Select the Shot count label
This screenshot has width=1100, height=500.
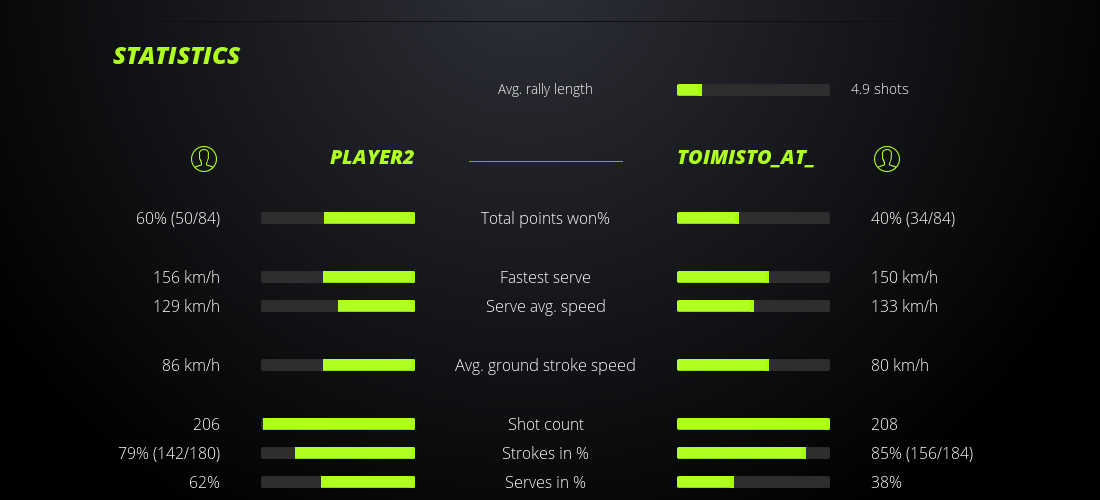(x=545, y=424)
